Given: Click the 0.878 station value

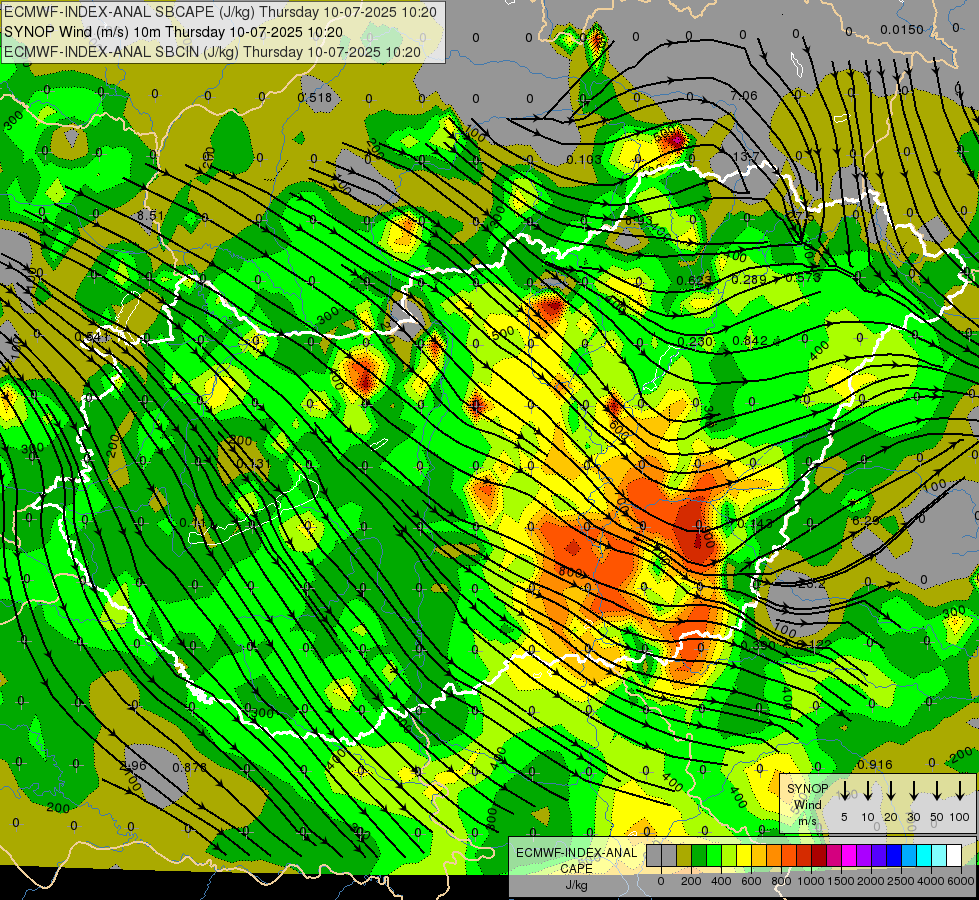Looking at the screenshot, I should 189,767.
